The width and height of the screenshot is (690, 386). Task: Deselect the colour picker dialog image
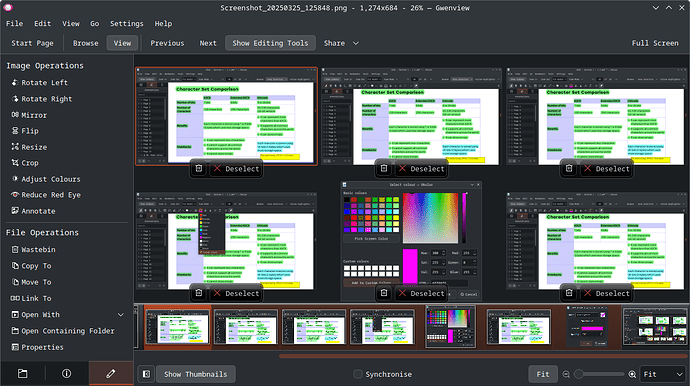(421, 293)
